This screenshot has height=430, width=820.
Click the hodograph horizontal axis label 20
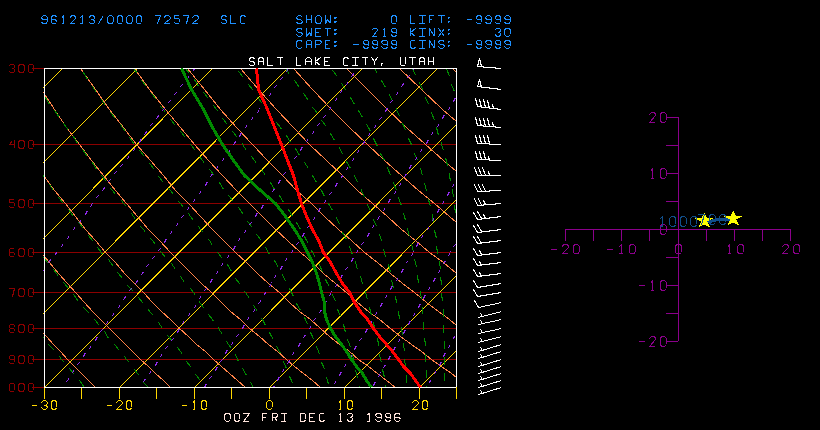tap(791, 250)
